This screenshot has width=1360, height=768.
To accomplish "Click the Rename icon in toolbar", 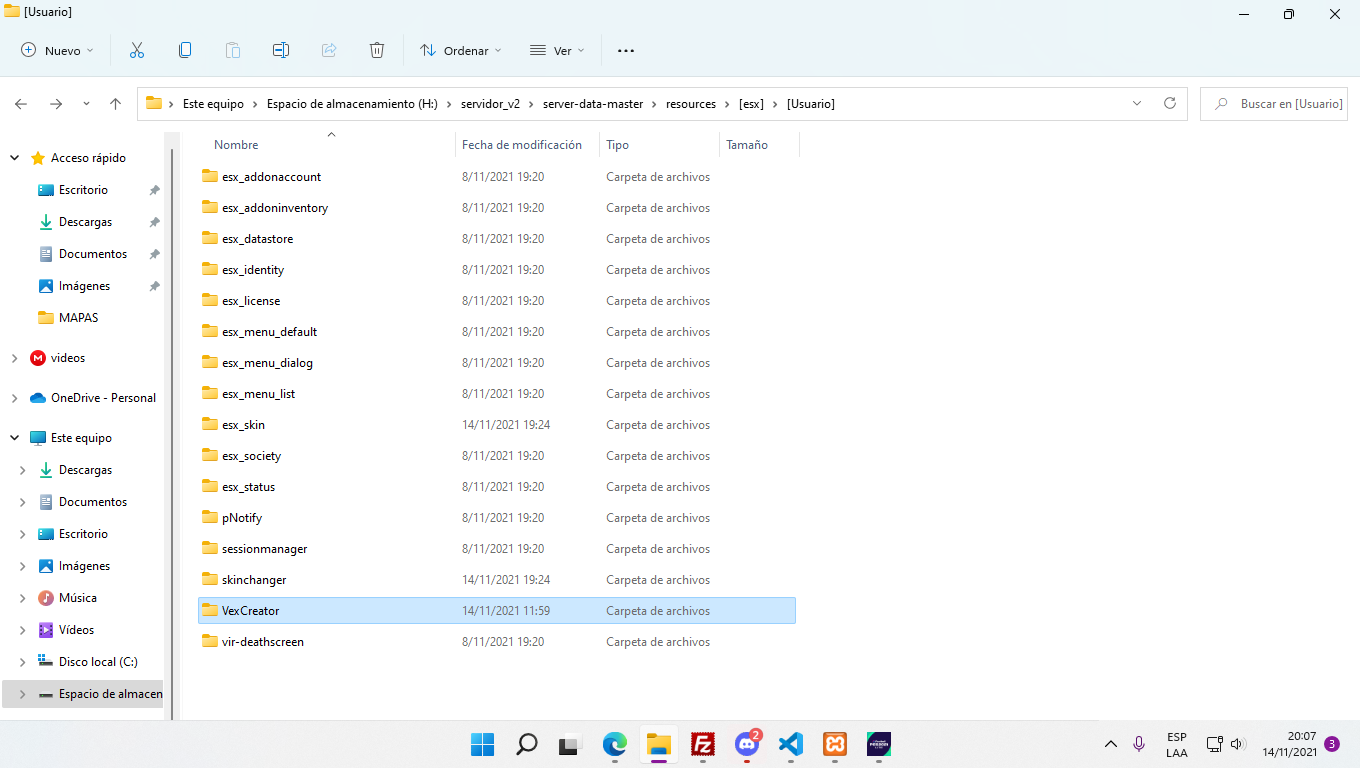I will click(x=281, y=50).
